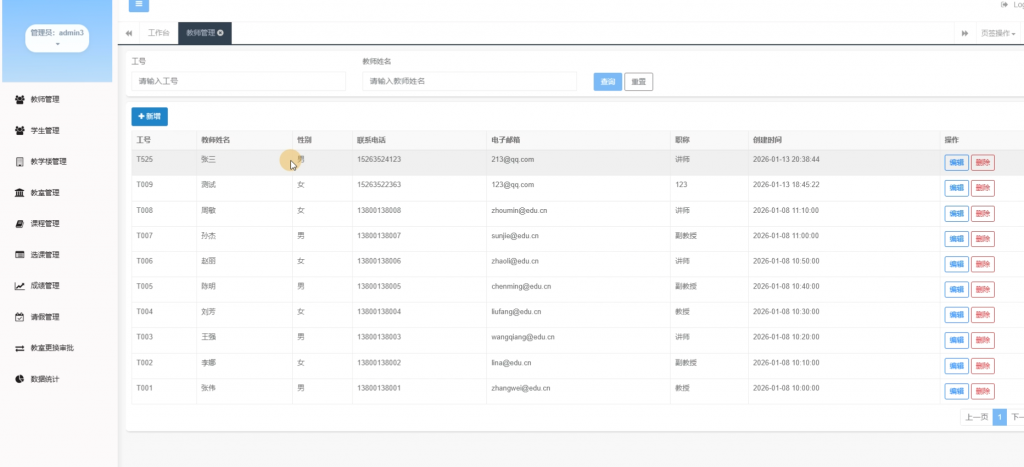Click the phone cell 15263524123
The height and width of the screenshot is (467, 1024).
379,159
